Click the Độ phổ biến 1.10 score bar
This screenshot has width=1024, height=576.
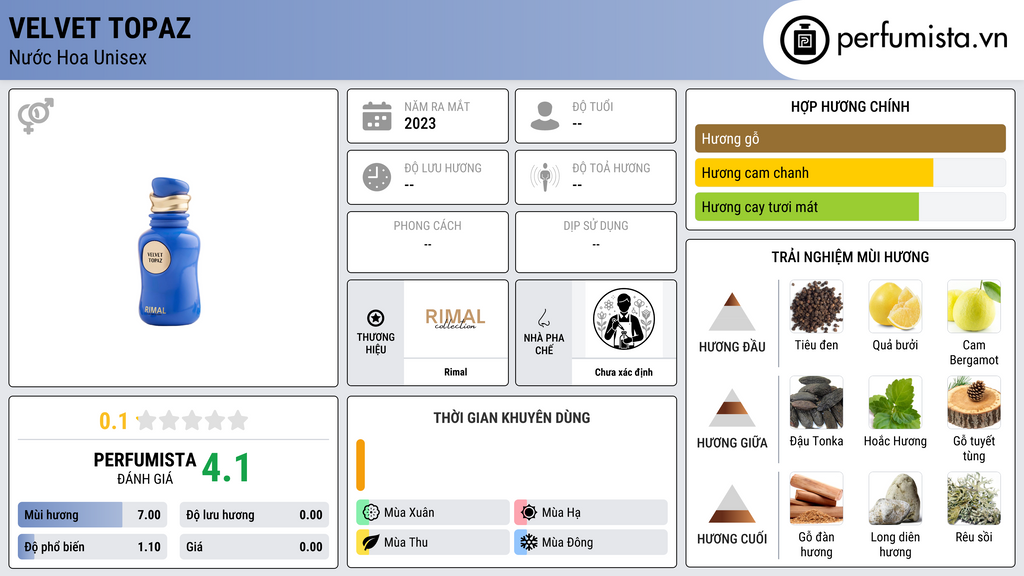click(93, 547)
